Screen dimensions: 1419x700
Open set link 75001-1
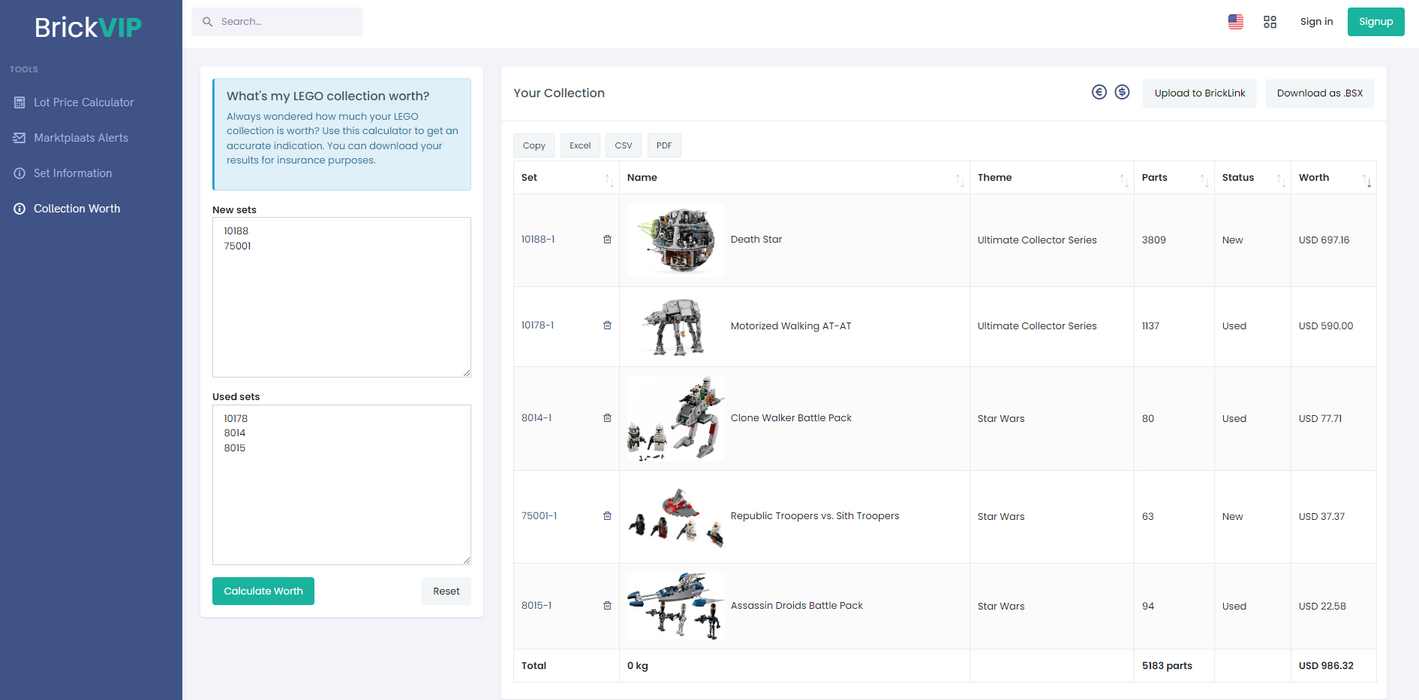click(x=539, y=516)
